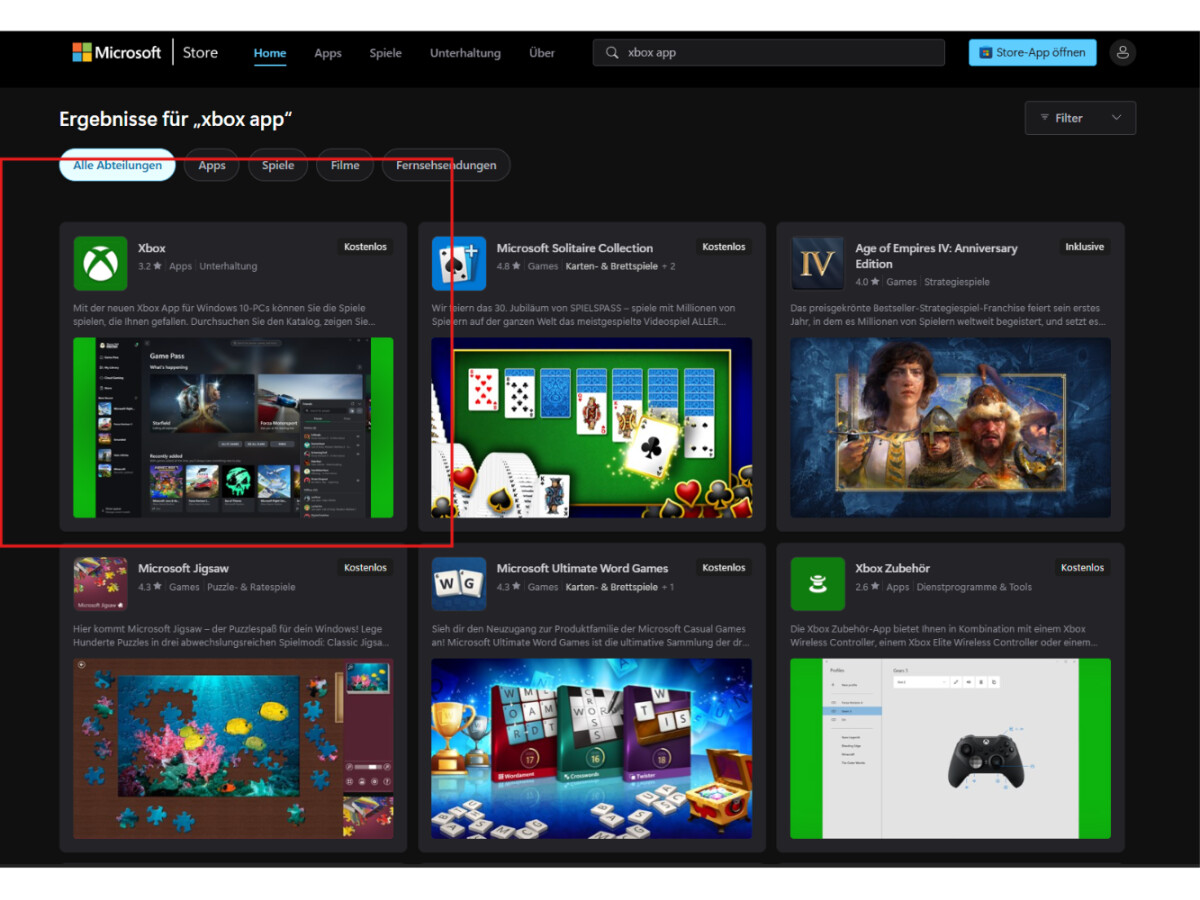This screenshot has width=1200, height=900.
Task: Click the Jigsaw underwater puzzle screenshot
Action: [233, 748]
